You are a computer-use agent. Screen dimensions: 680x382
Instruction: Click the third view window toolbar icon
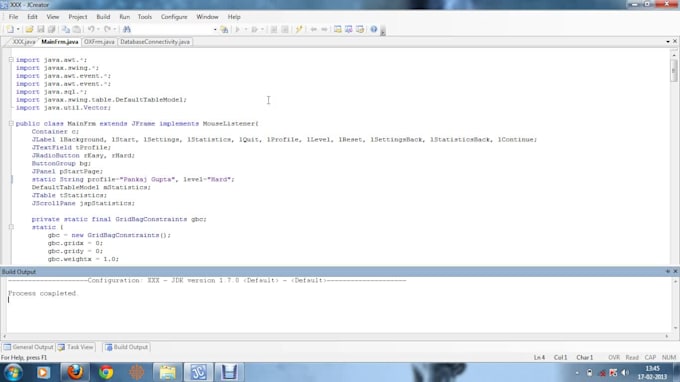(360, 29)
